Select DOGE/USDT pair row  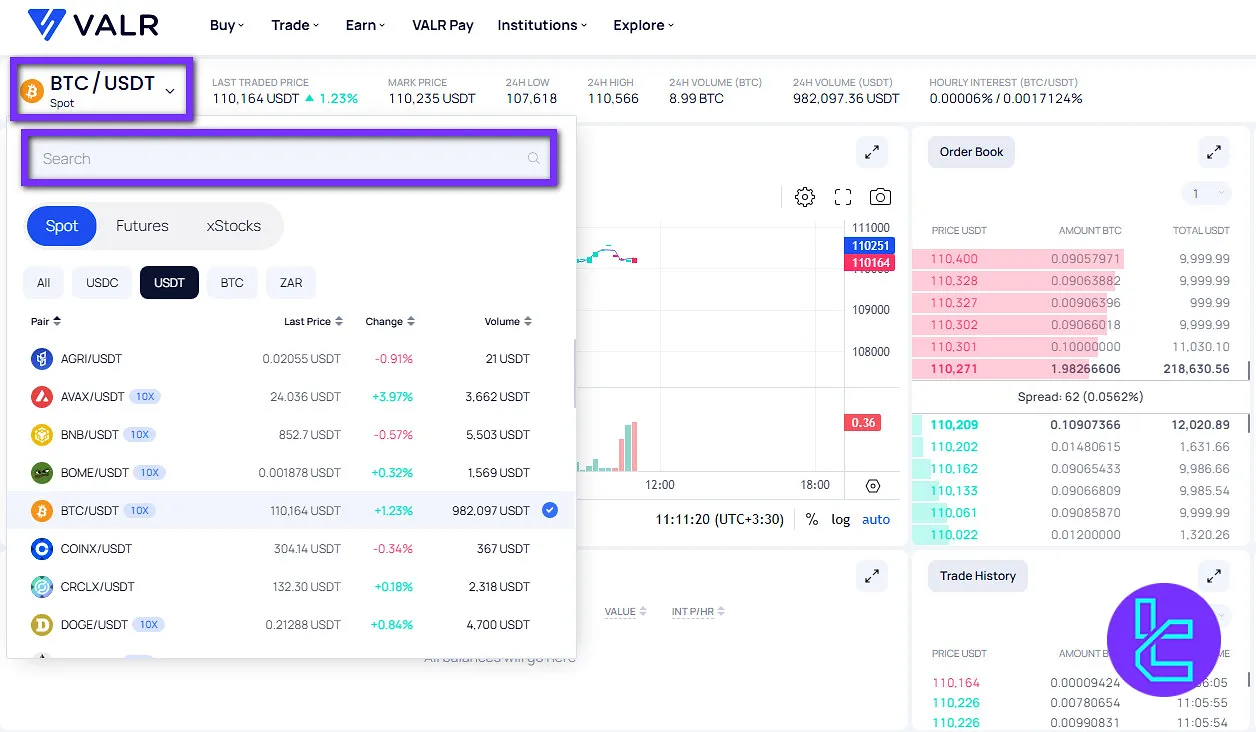coord(291,624)
